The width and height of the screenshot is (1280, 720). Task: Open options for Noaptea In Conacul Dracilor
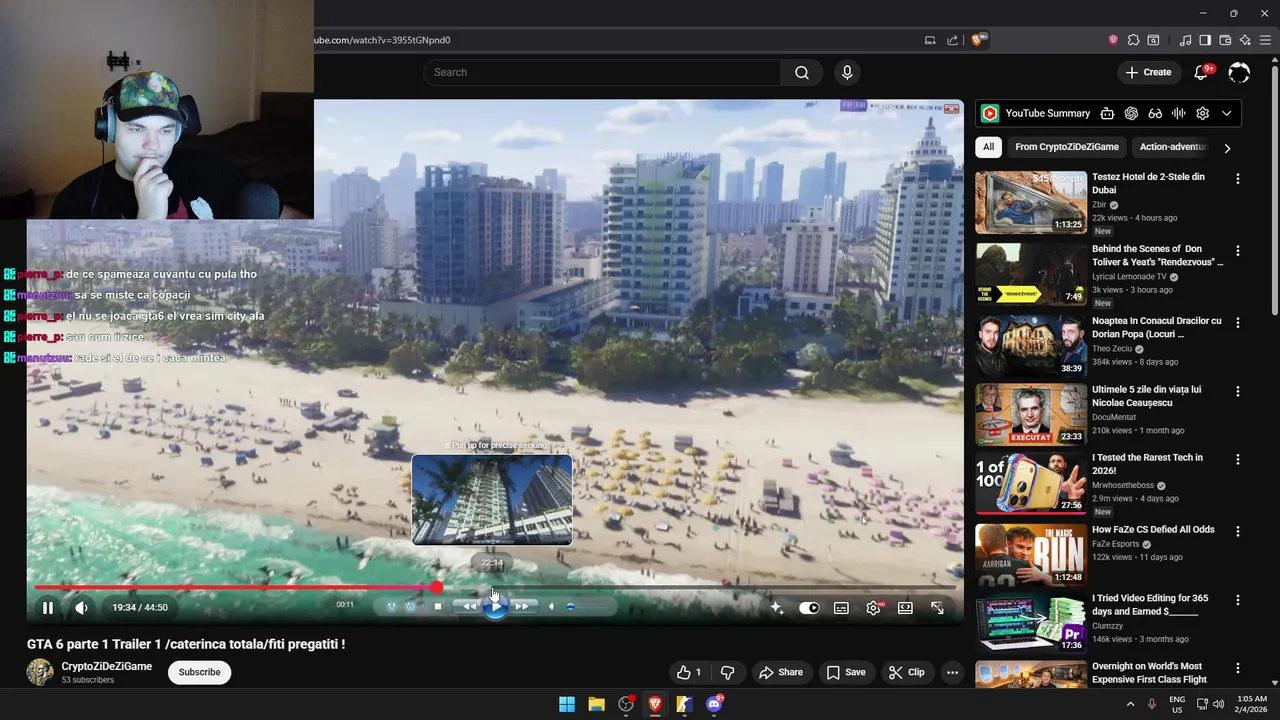(1237, 323)
